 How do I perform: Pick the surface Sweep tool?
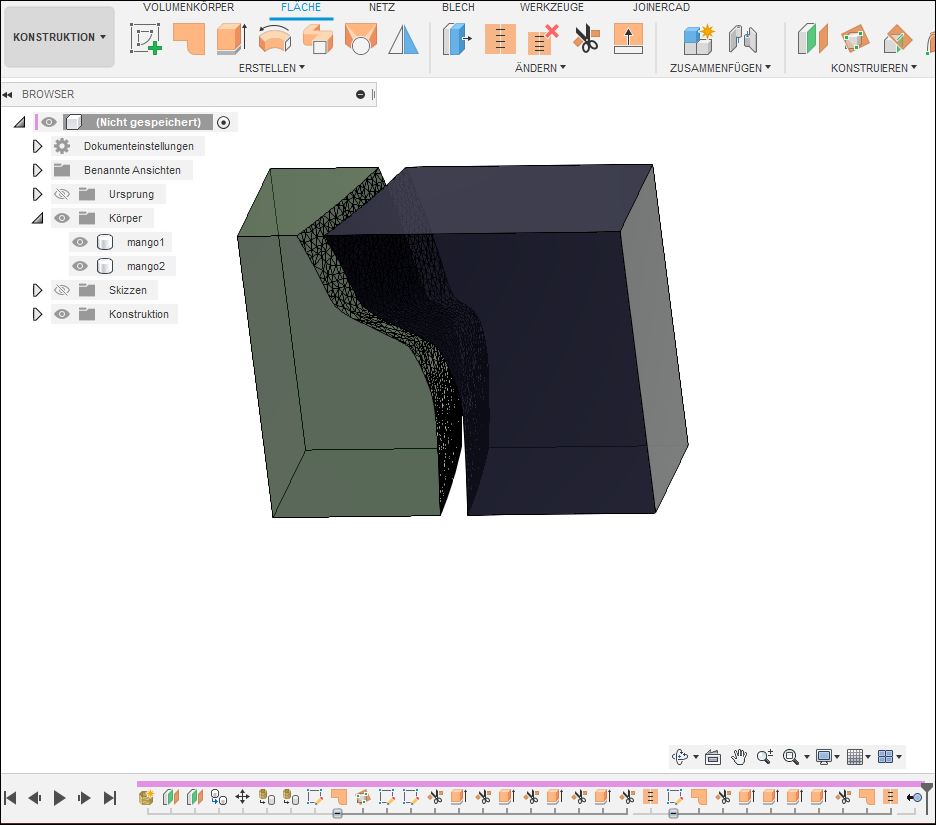pos(318,39)
